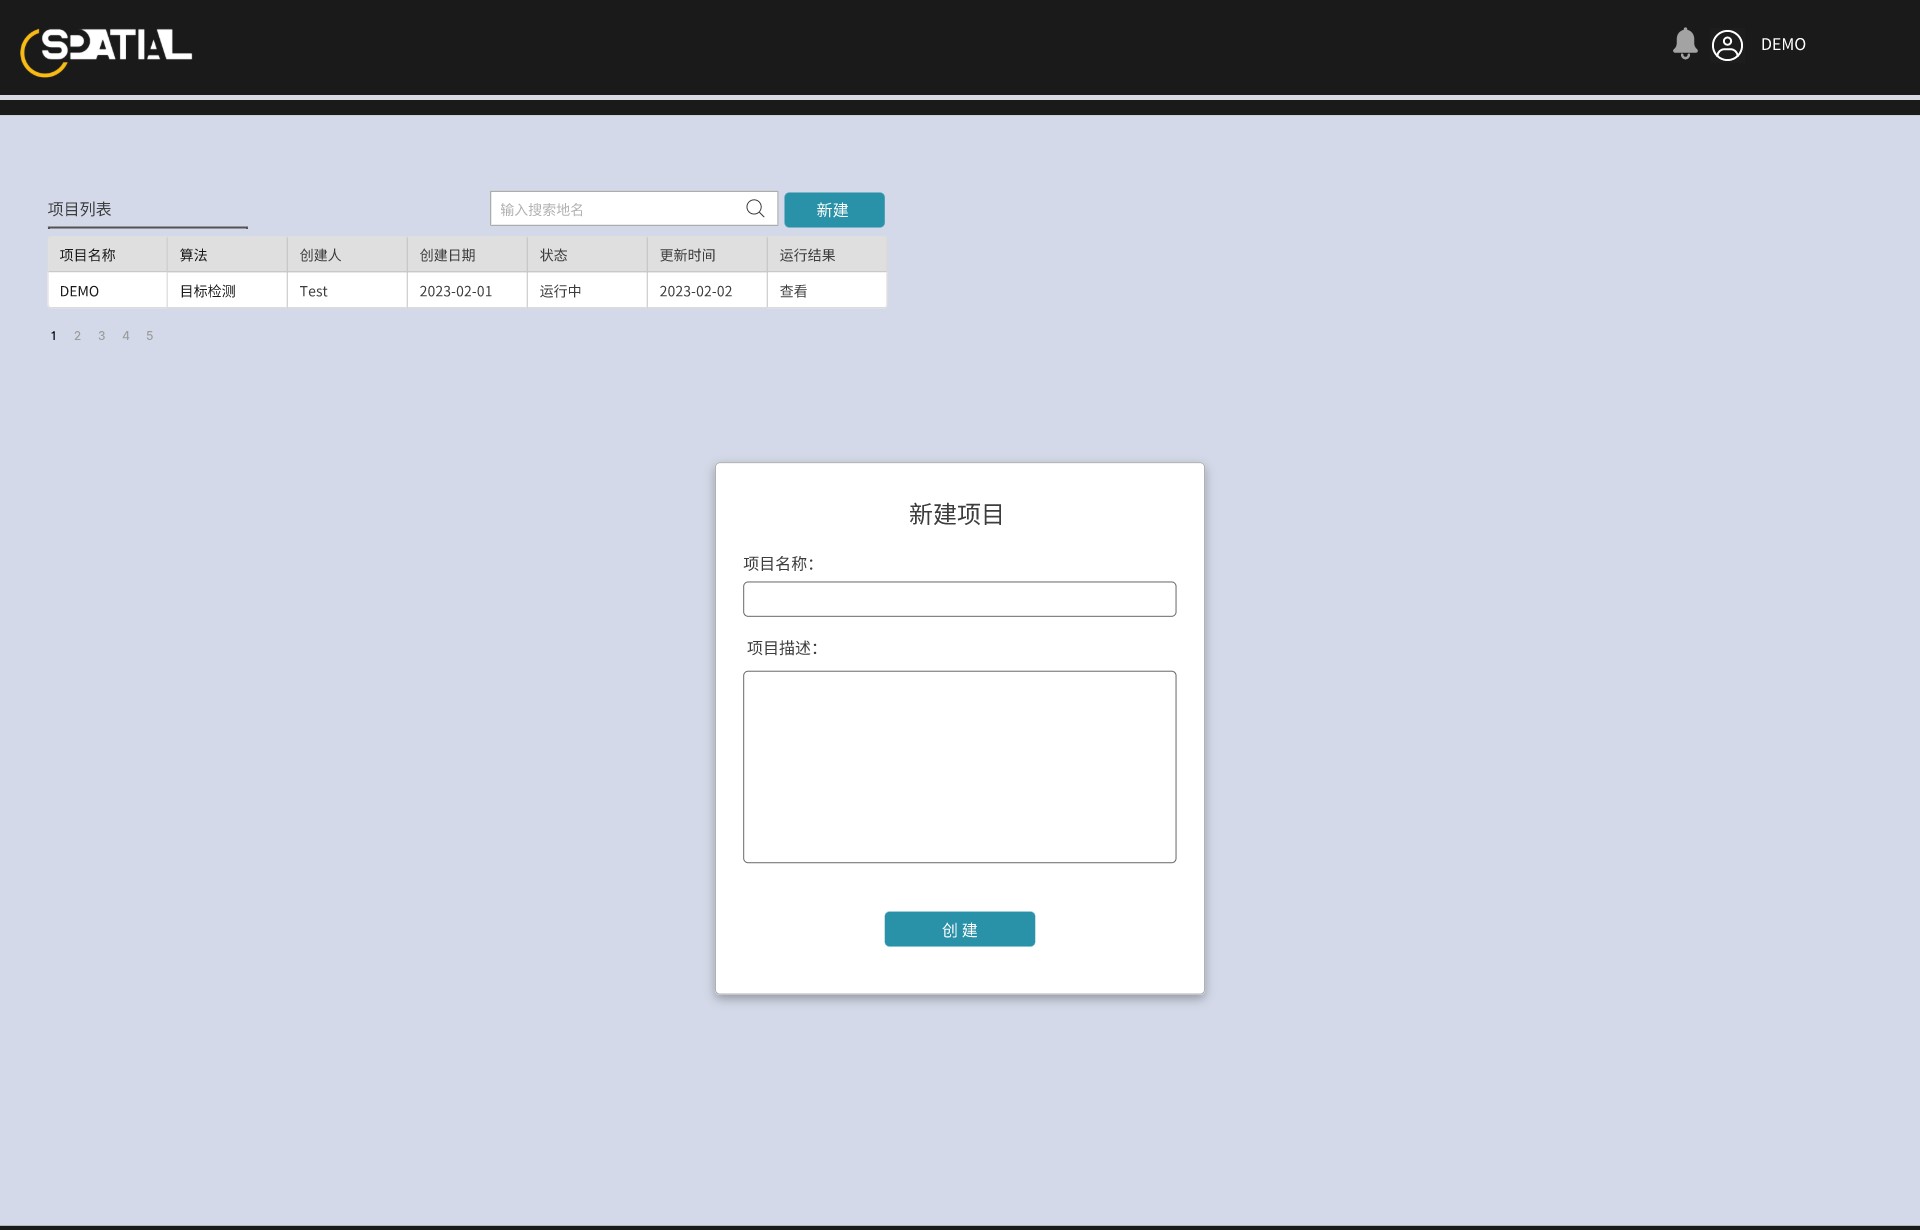Go to pagination page 1
The width and height of the screenshot is (1920, 1230).
pyautogui.click(x=53, y=336)
